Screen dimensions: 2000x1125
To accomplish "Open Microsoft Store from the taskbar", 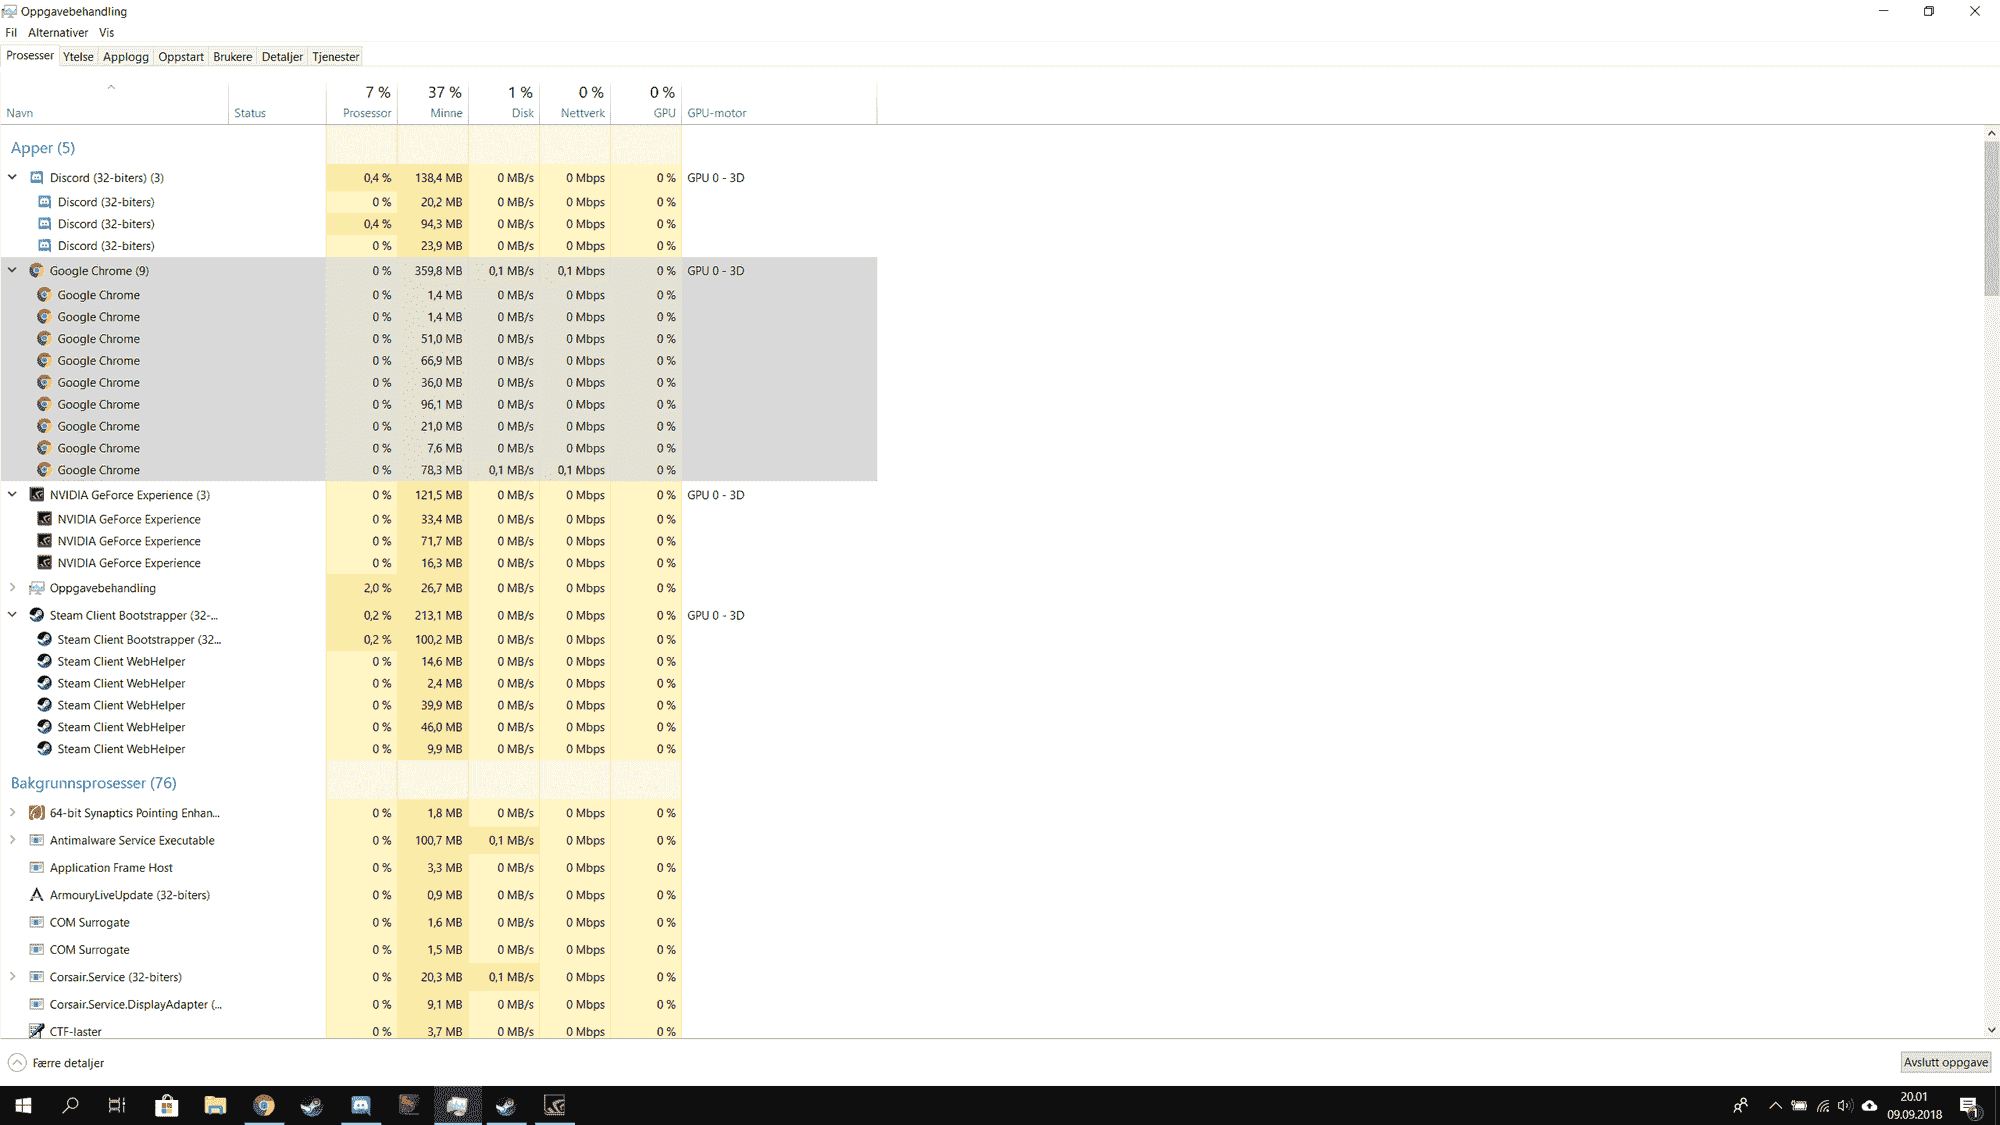I will tap(167, 1105).
